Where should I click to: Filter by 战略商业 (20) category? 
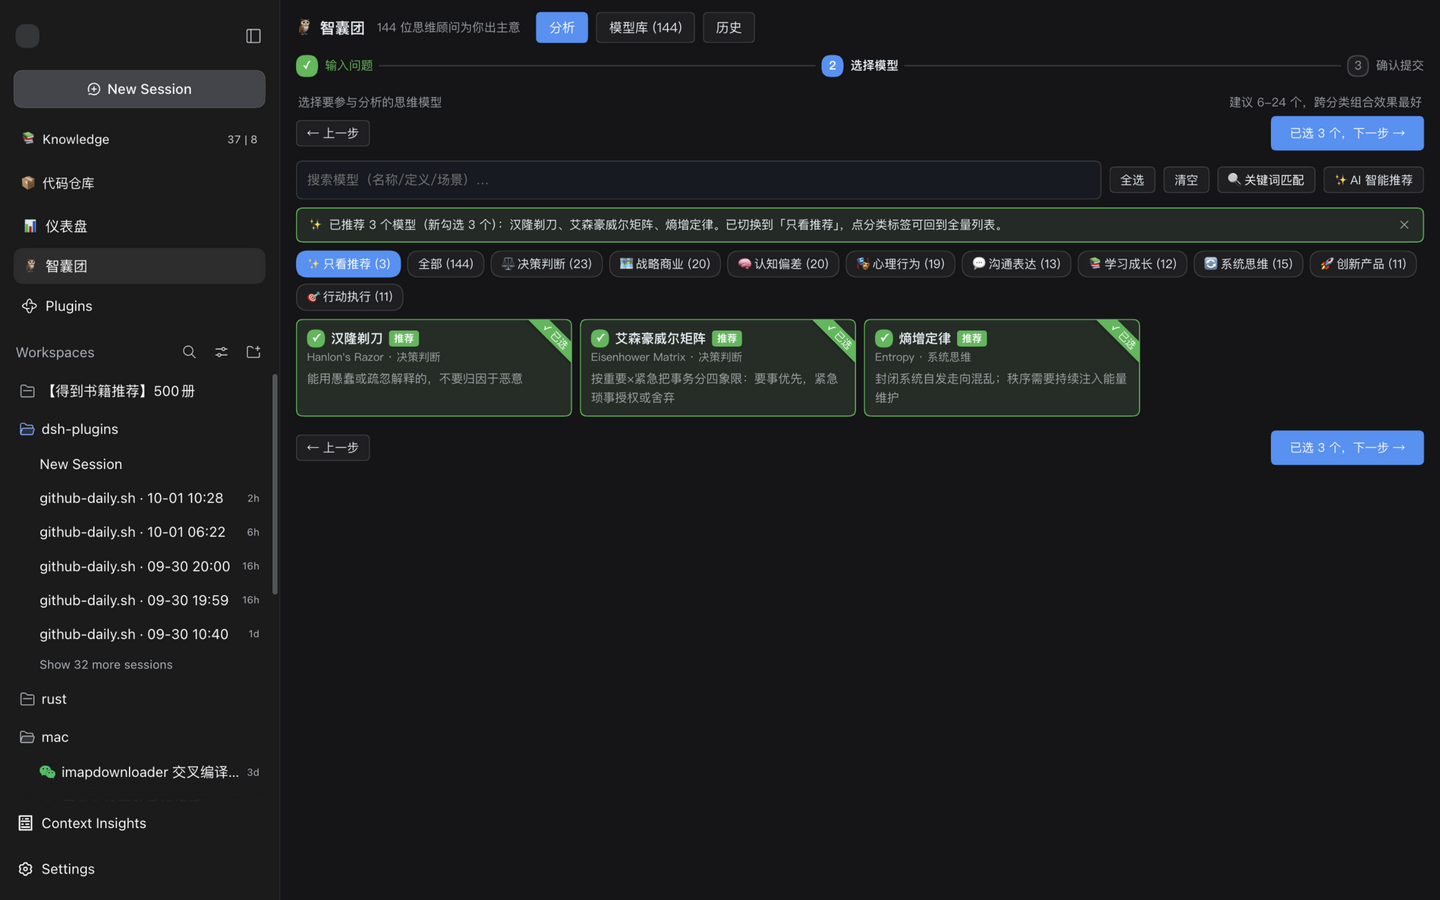(x=665, y=264)
